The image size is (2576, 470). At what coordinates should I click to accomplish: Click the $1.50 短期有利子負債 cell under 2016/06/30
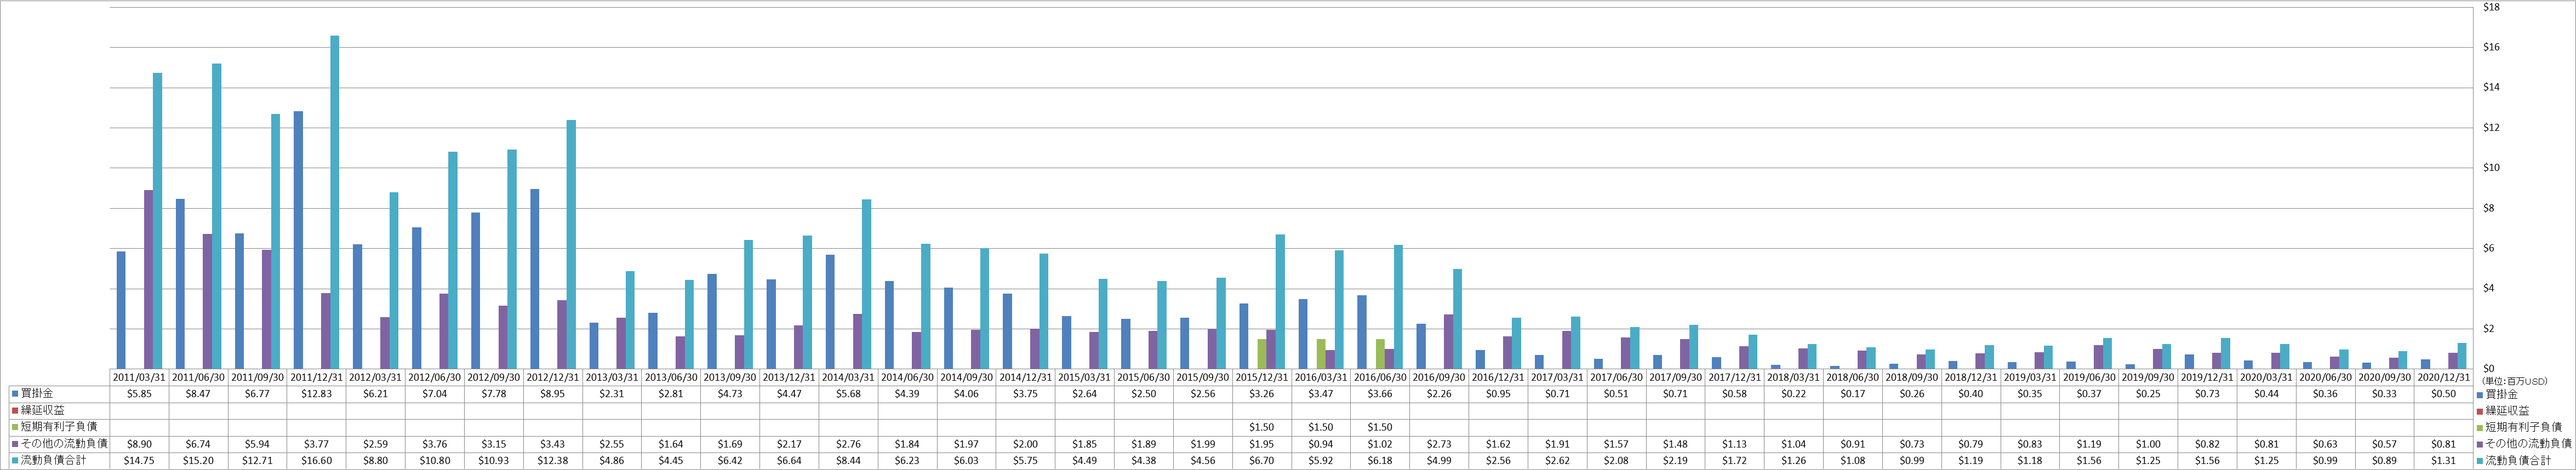coord(1379,427)
